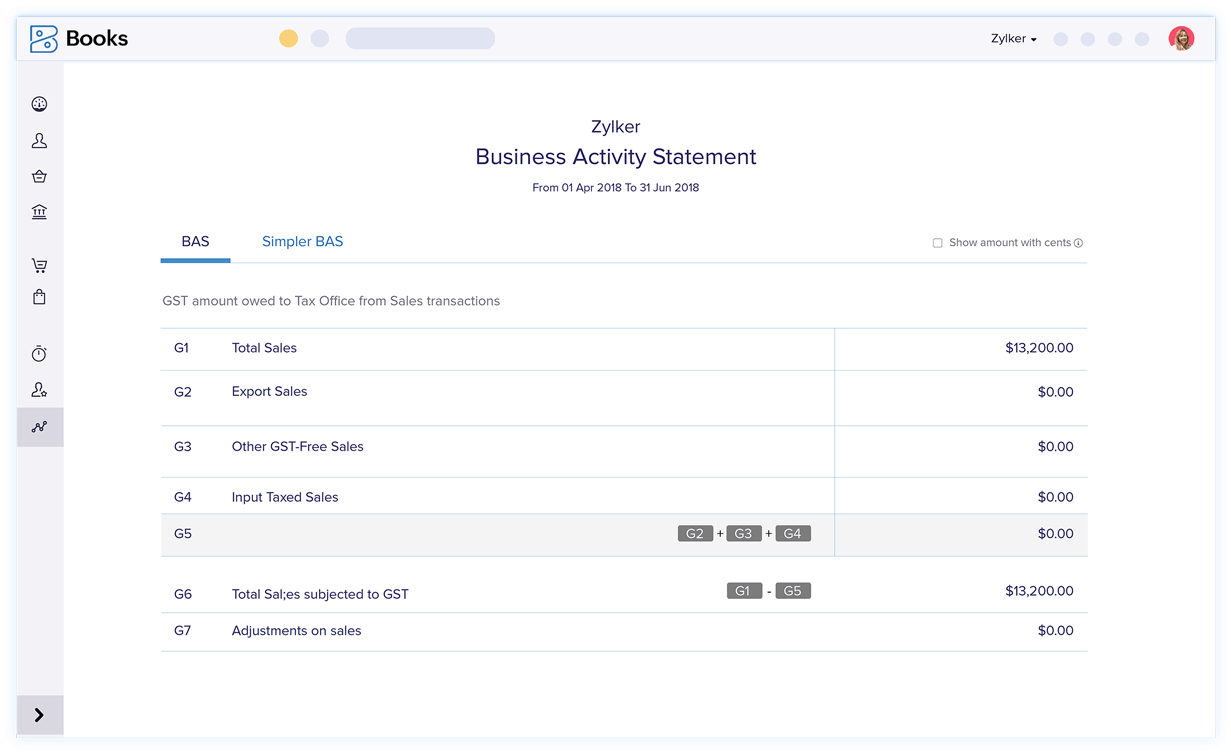
Task: Enable Show amount with cents checkbox
Action: 937,243
